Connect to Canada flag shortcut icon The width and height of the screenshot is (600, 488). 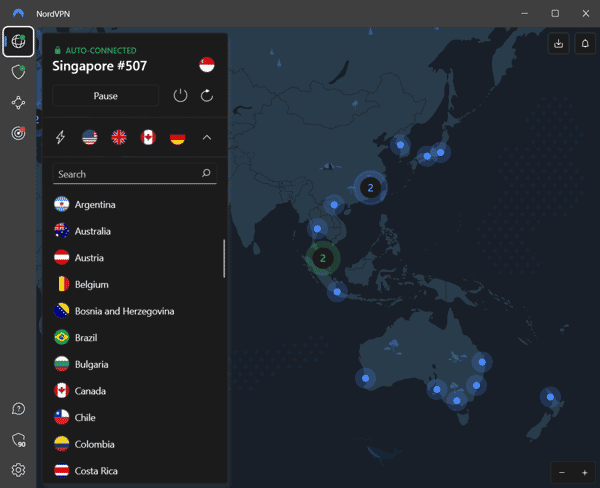point(148,137)
